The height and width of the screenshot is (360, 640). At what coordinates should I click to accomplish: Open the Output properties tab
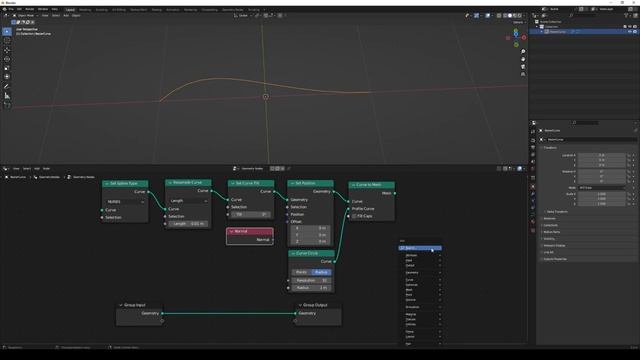coord(533,147)
